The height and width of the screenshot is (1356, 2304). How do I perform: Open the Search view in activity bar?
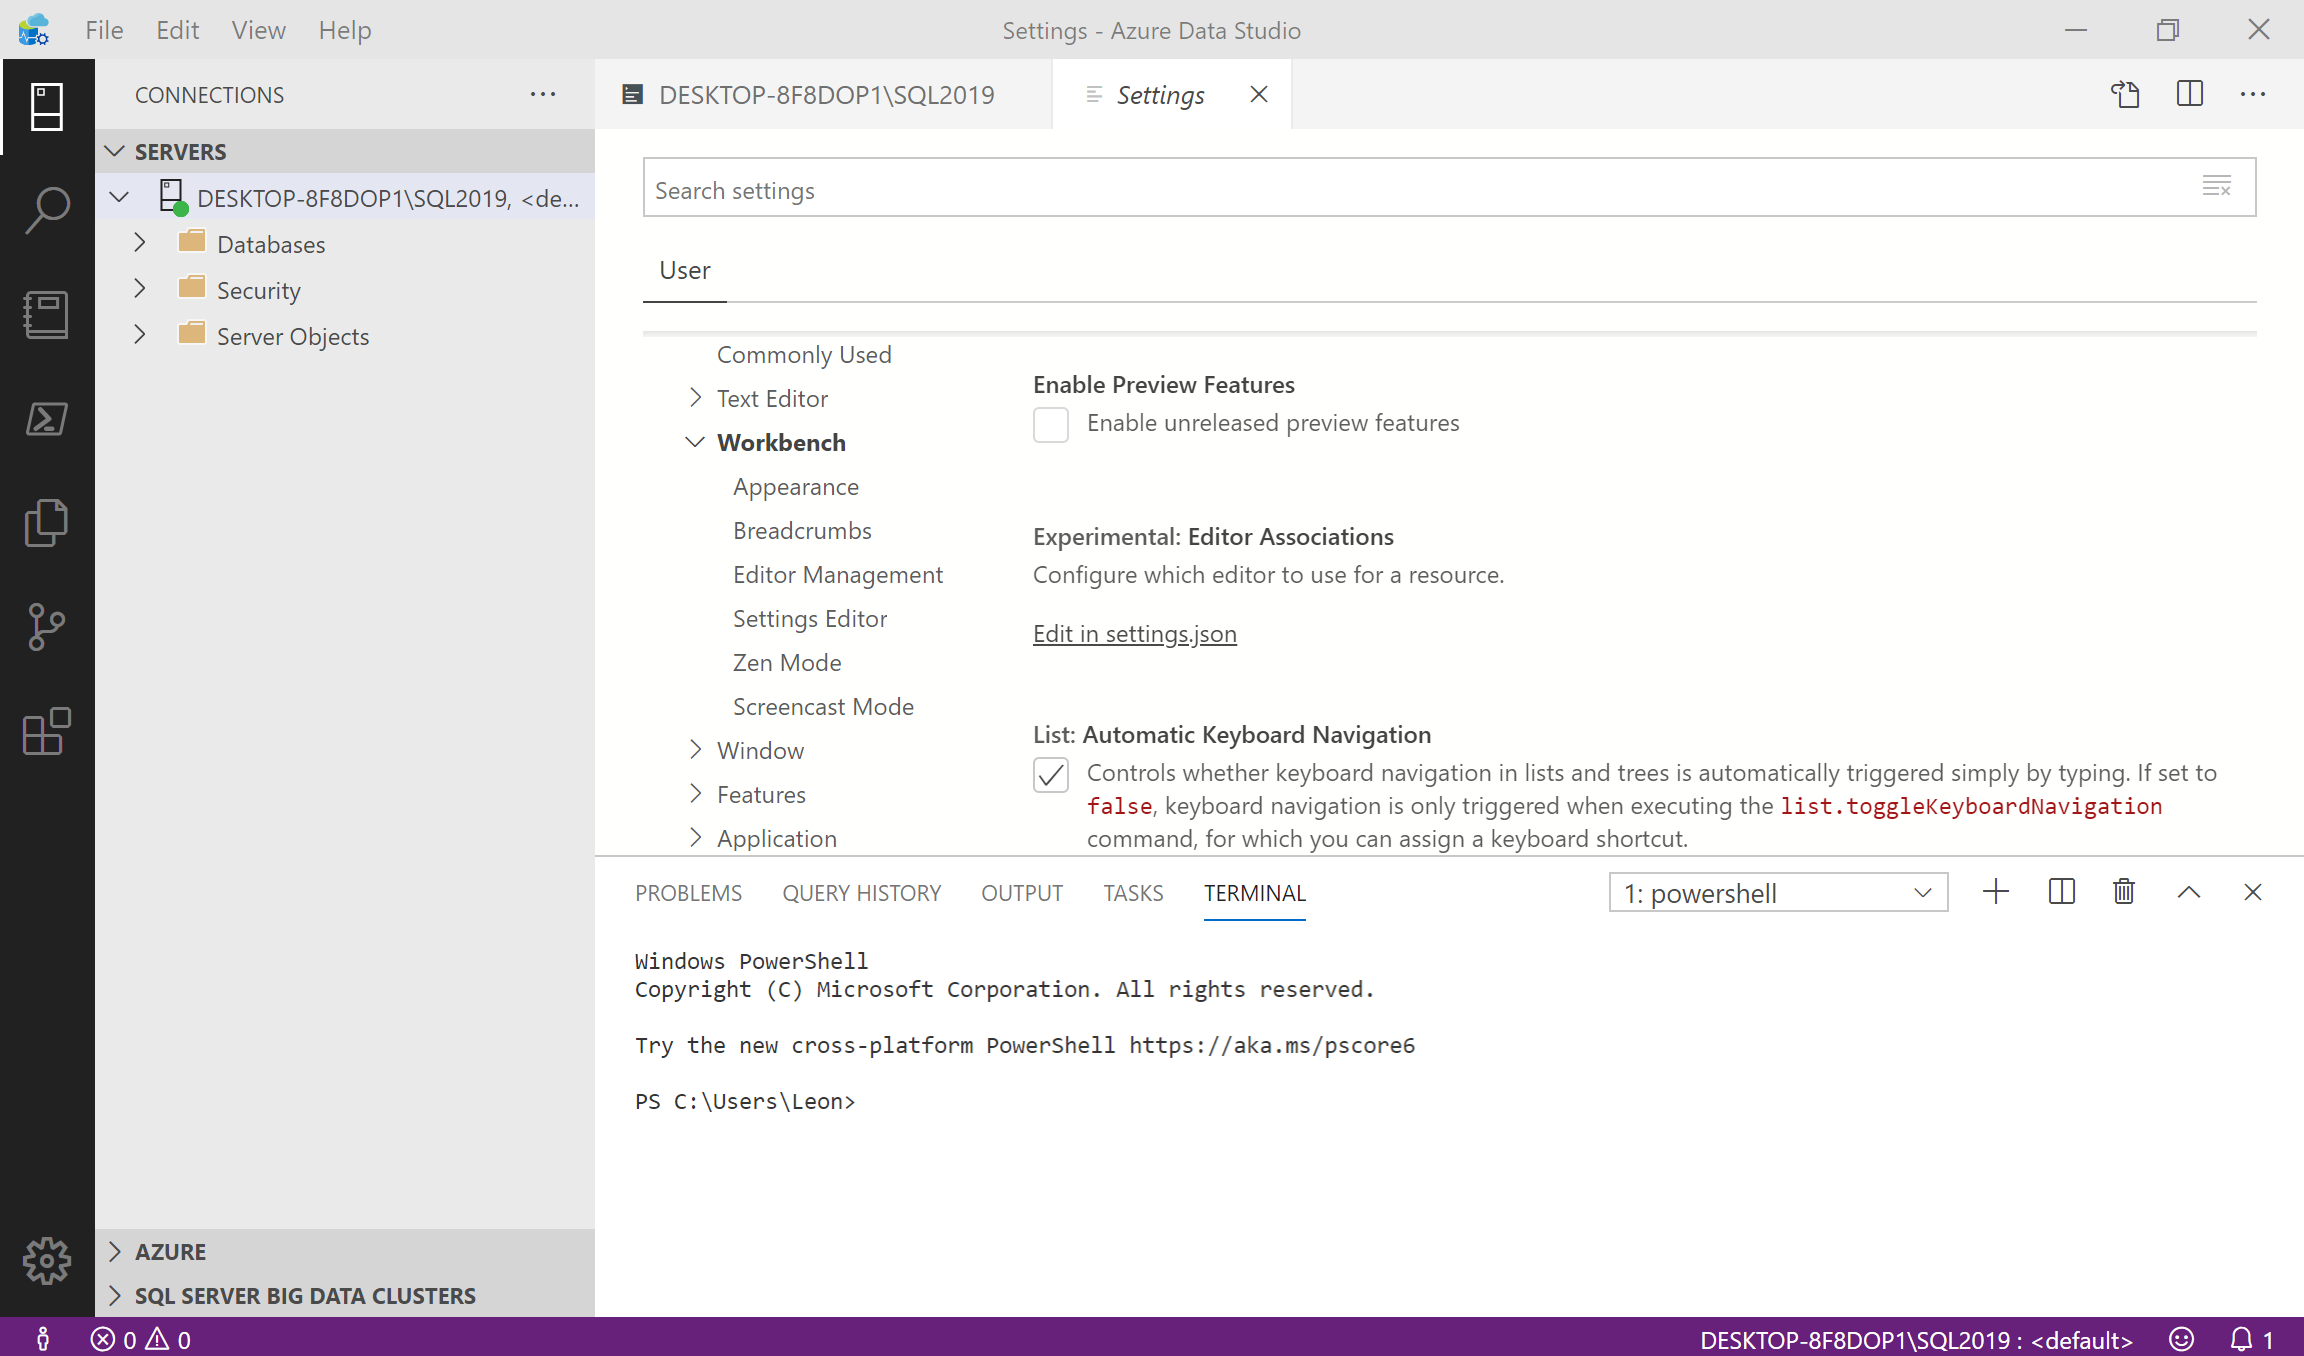[47, 210]
